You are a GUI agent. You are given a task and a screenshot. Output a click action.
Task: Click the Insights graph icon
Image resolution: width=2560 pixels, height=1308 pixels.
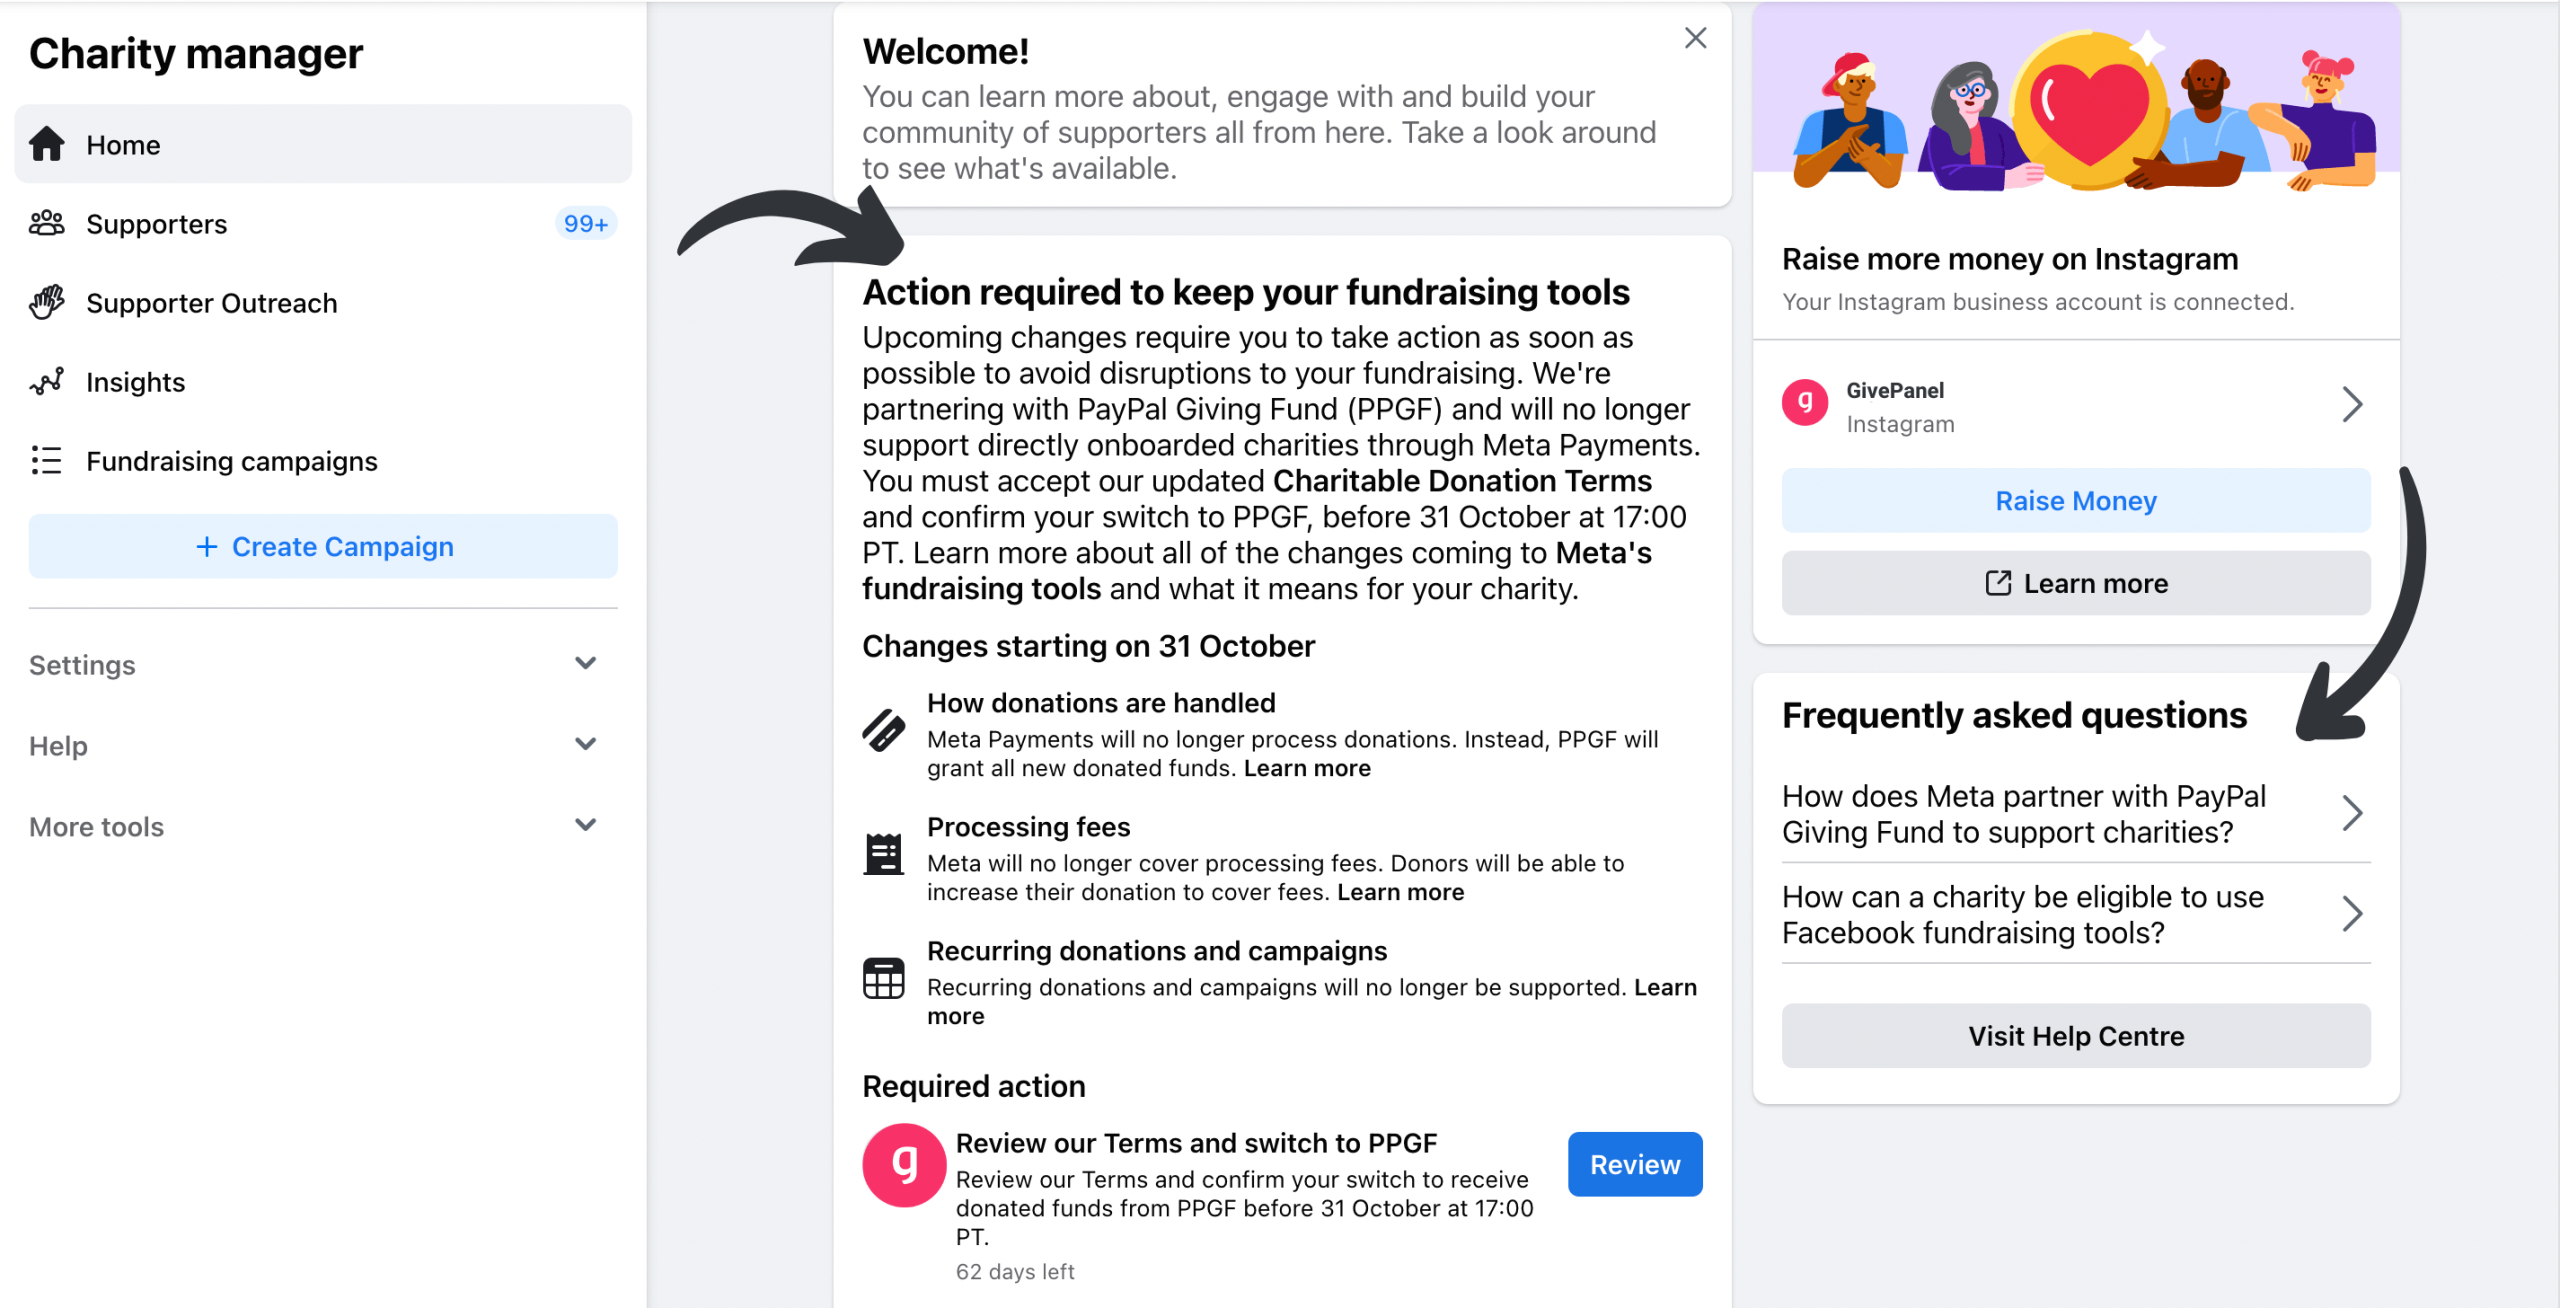point(46,381)
